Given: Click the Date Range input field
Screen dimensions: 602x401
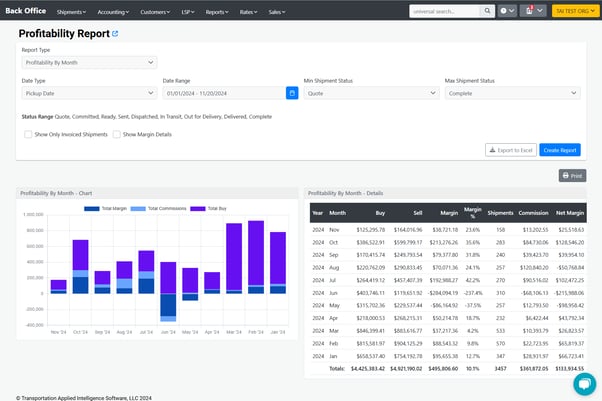Looking at the screenshot, I should [224, 93].
